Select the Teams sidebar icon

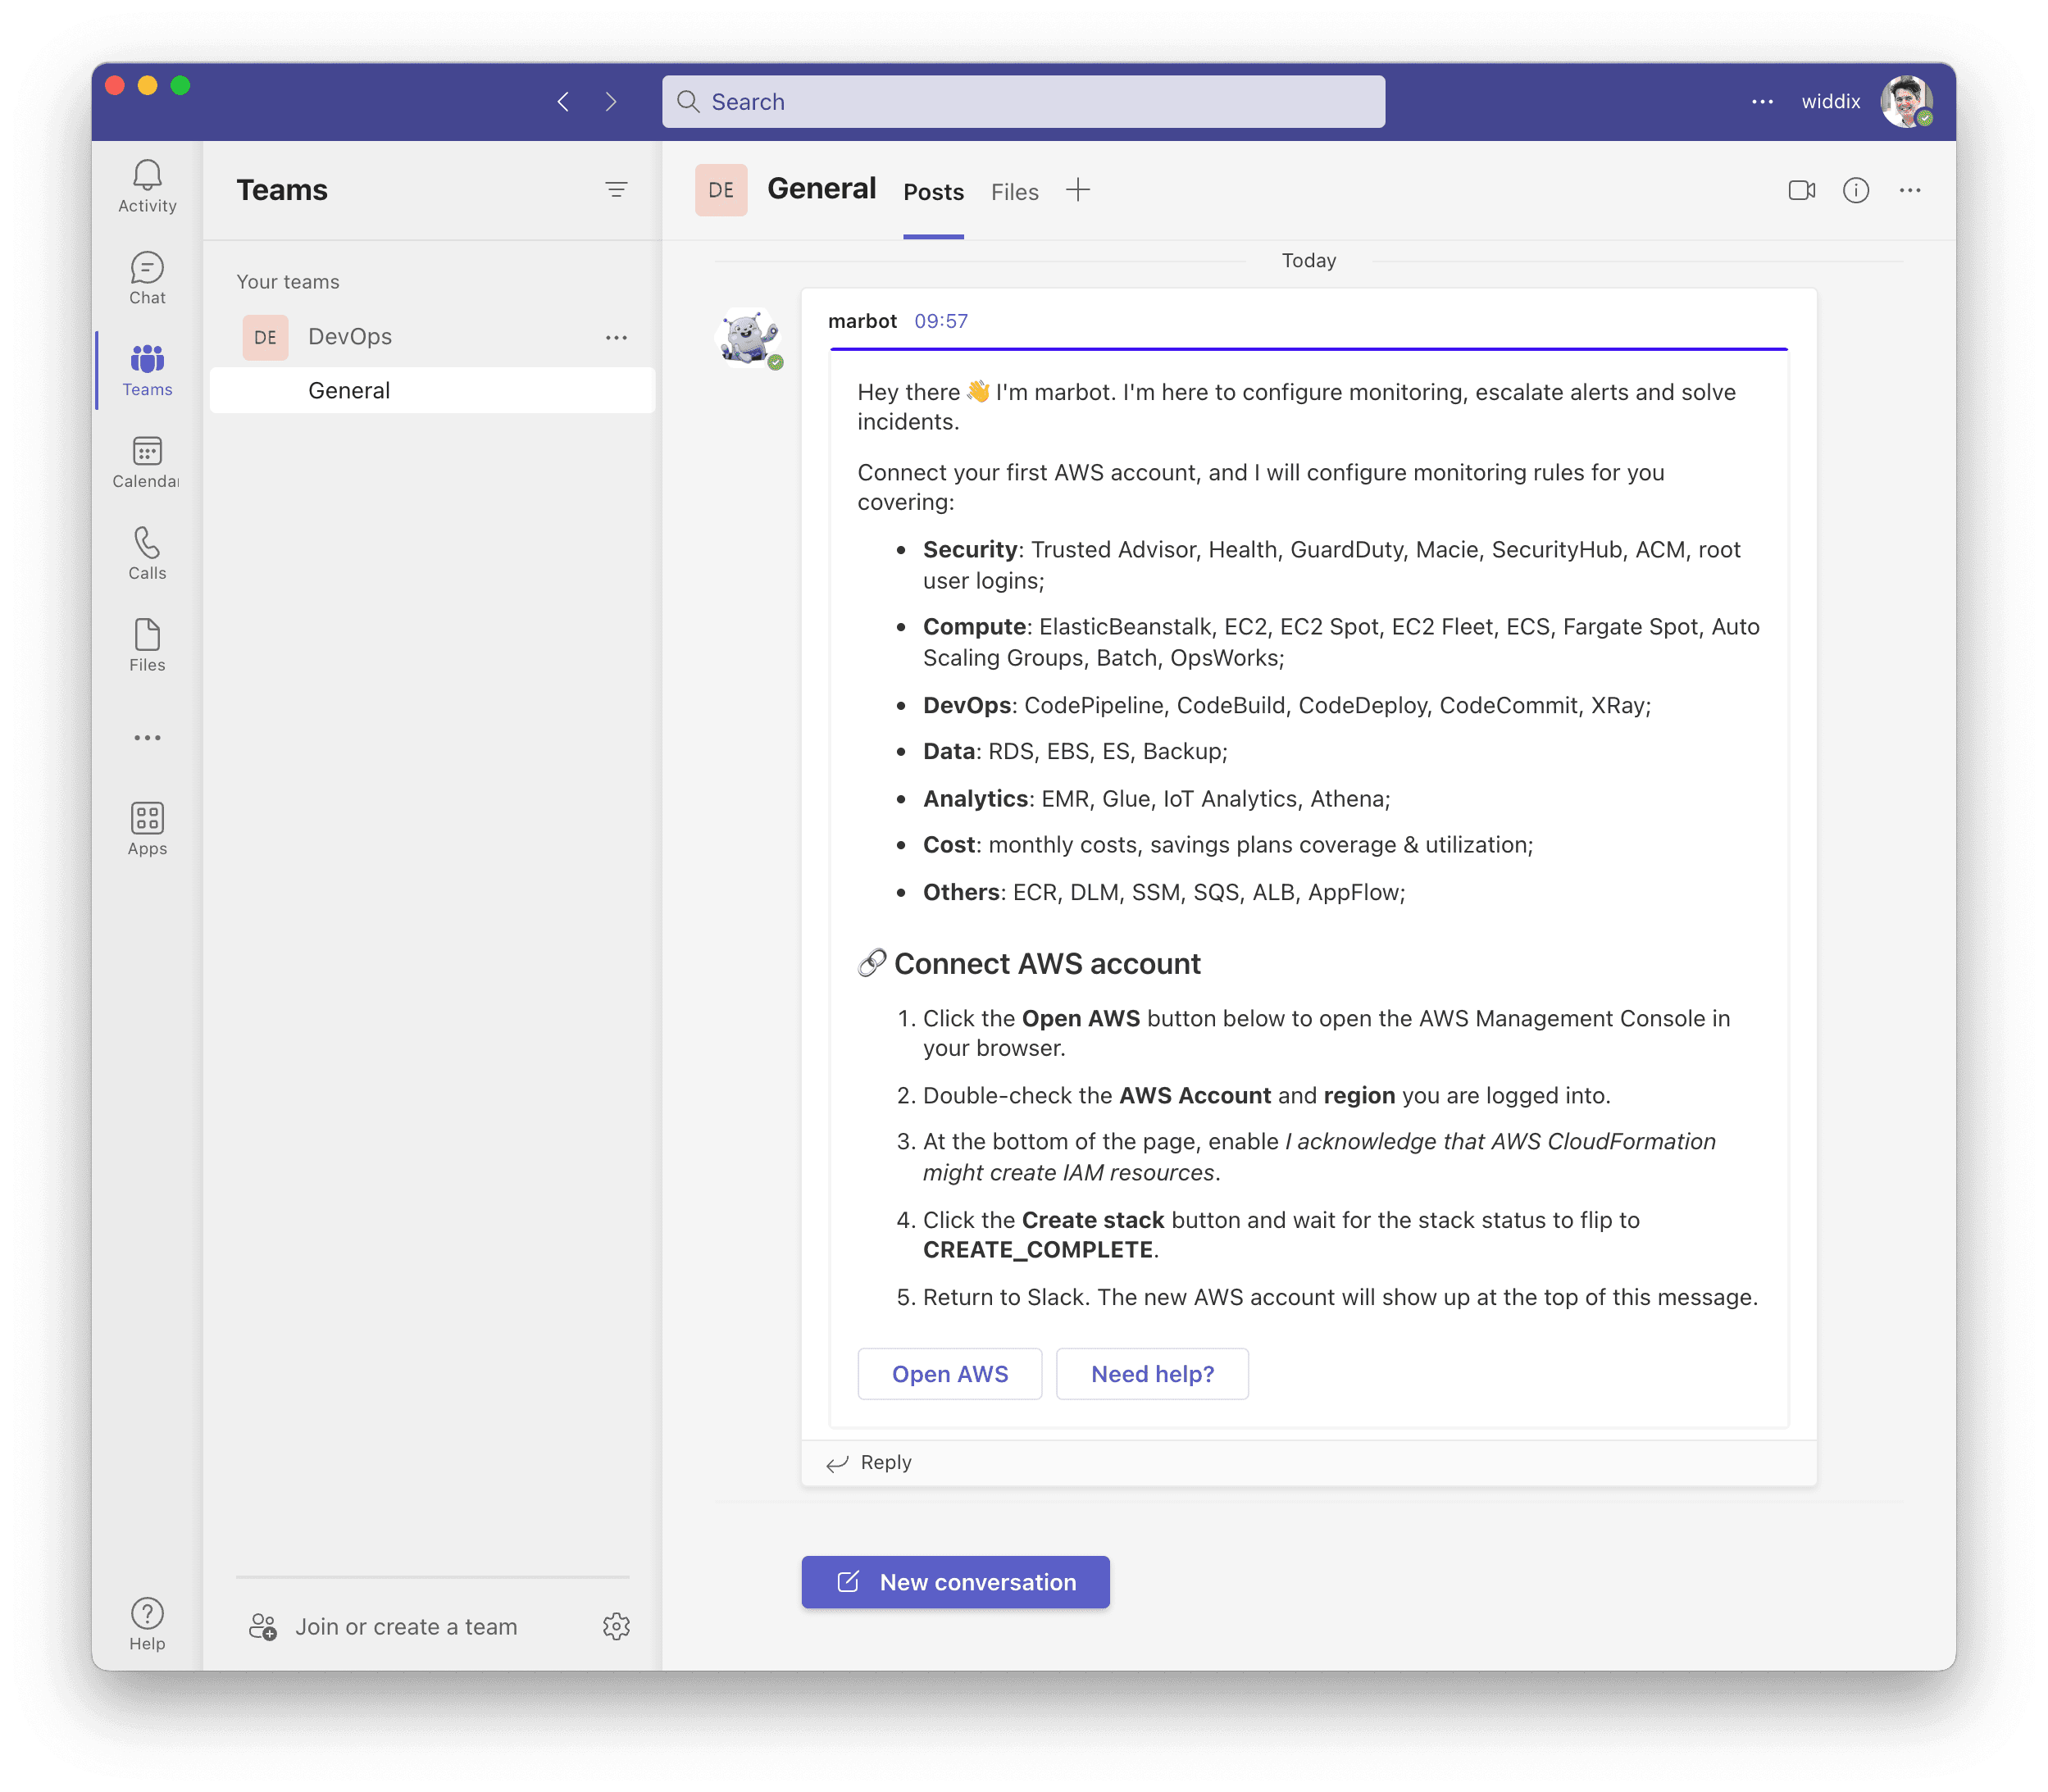[x=147, y=370]
